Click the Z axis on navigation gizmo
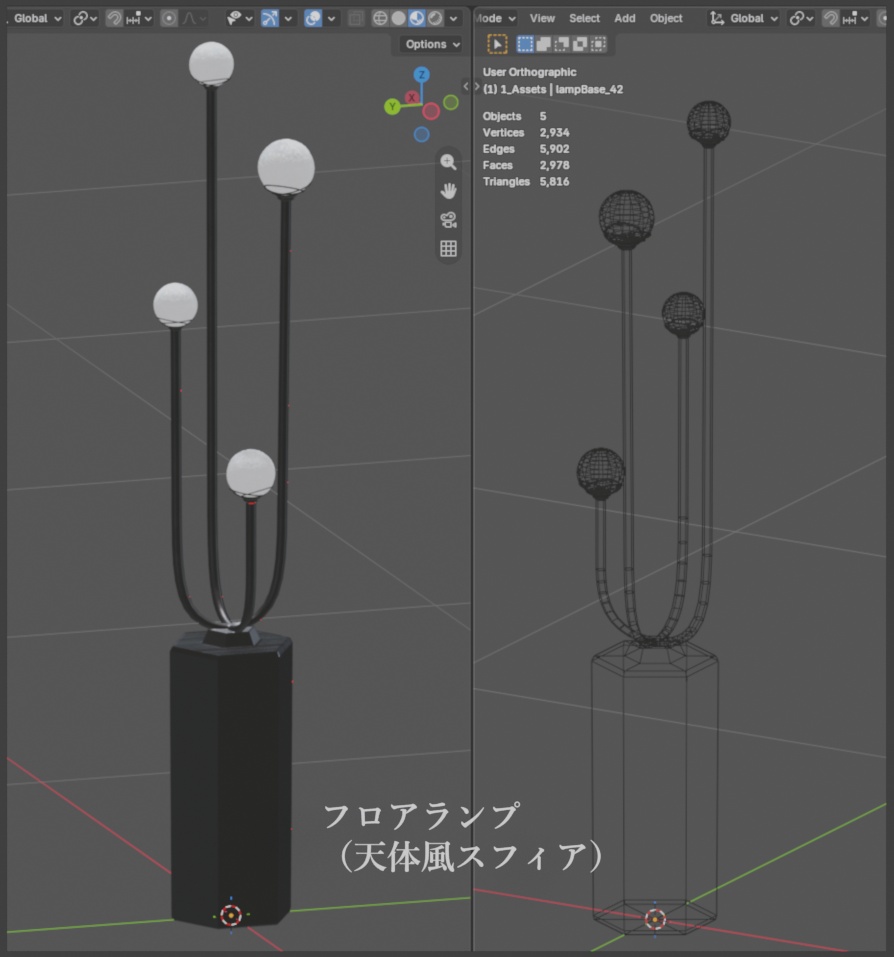Viewport: 894px width, 957px height. (x=421, y=74)
